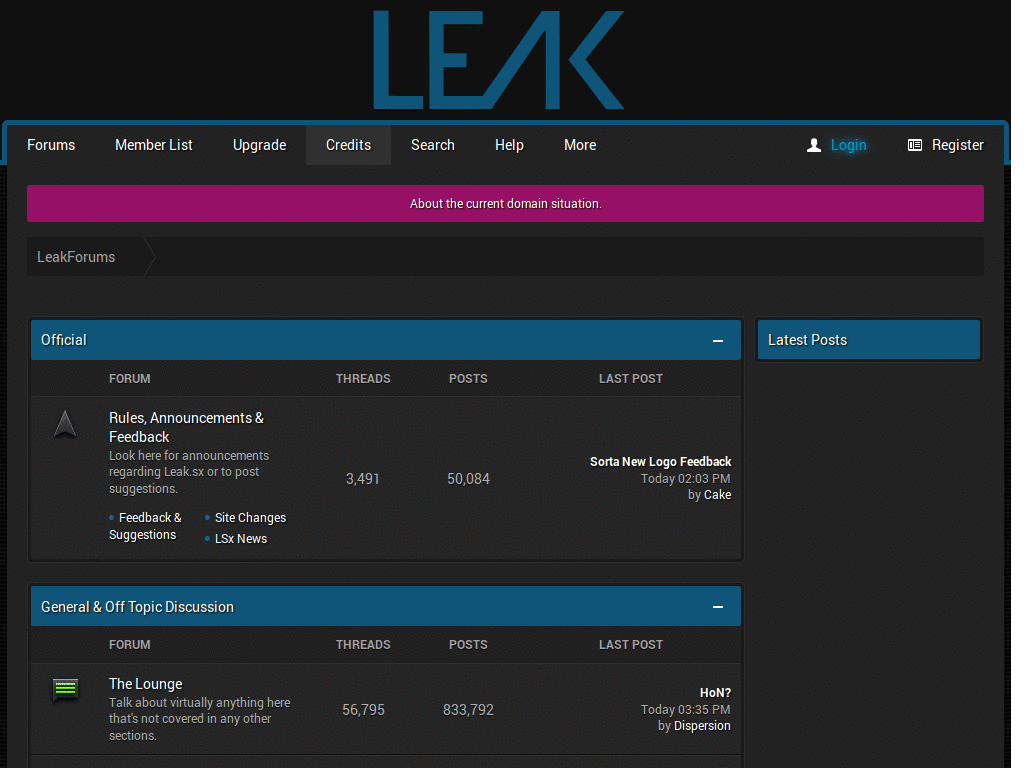This screenshot has height=768, width=1024.
Task: Click POSTS header in Official table
Action: point(468,379)
